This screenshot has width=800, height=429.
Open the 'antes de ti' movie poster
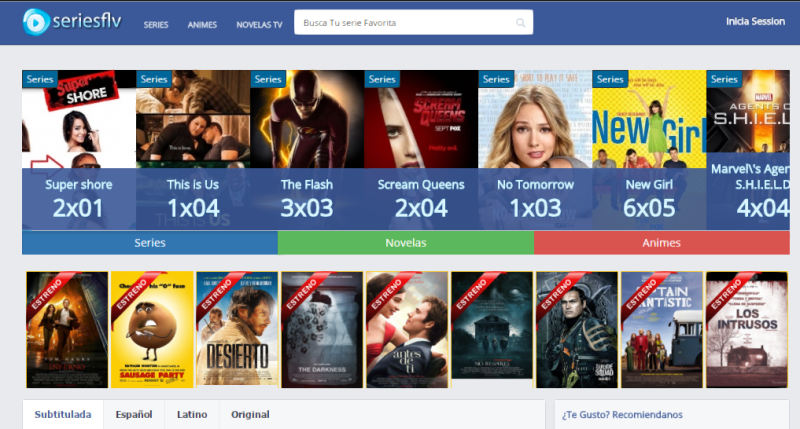coord(407,330)
